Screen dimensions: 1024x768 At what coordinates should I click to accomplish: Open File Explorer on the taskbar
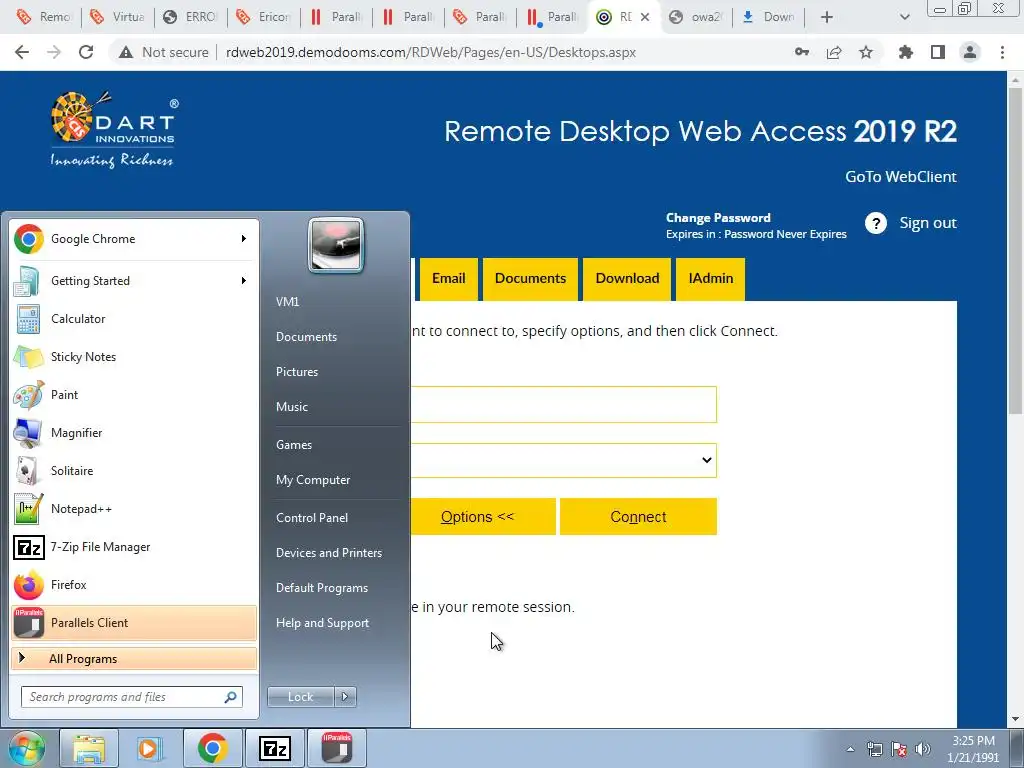coord(89,748)
